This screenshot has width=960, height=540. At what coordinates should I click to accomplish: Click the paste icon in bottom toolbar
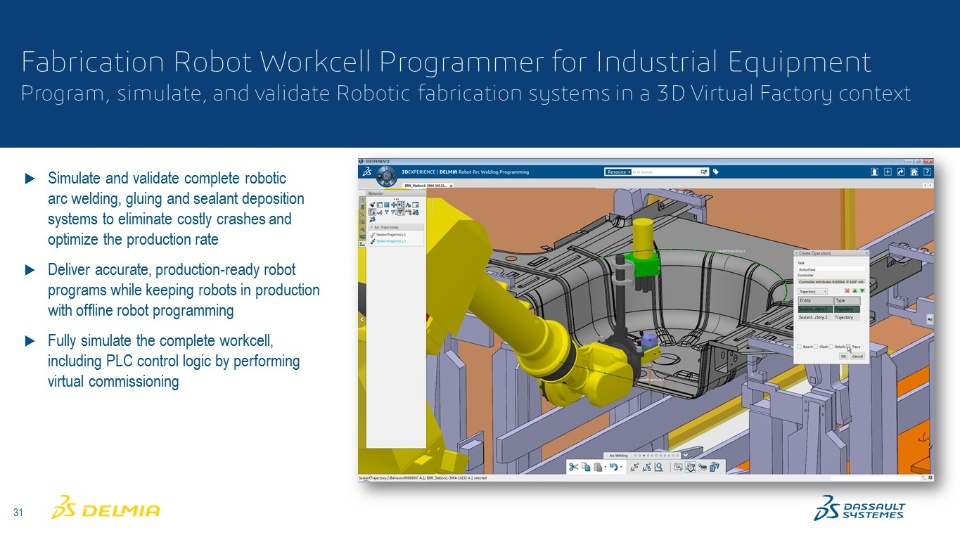click(x=598, y=467)
